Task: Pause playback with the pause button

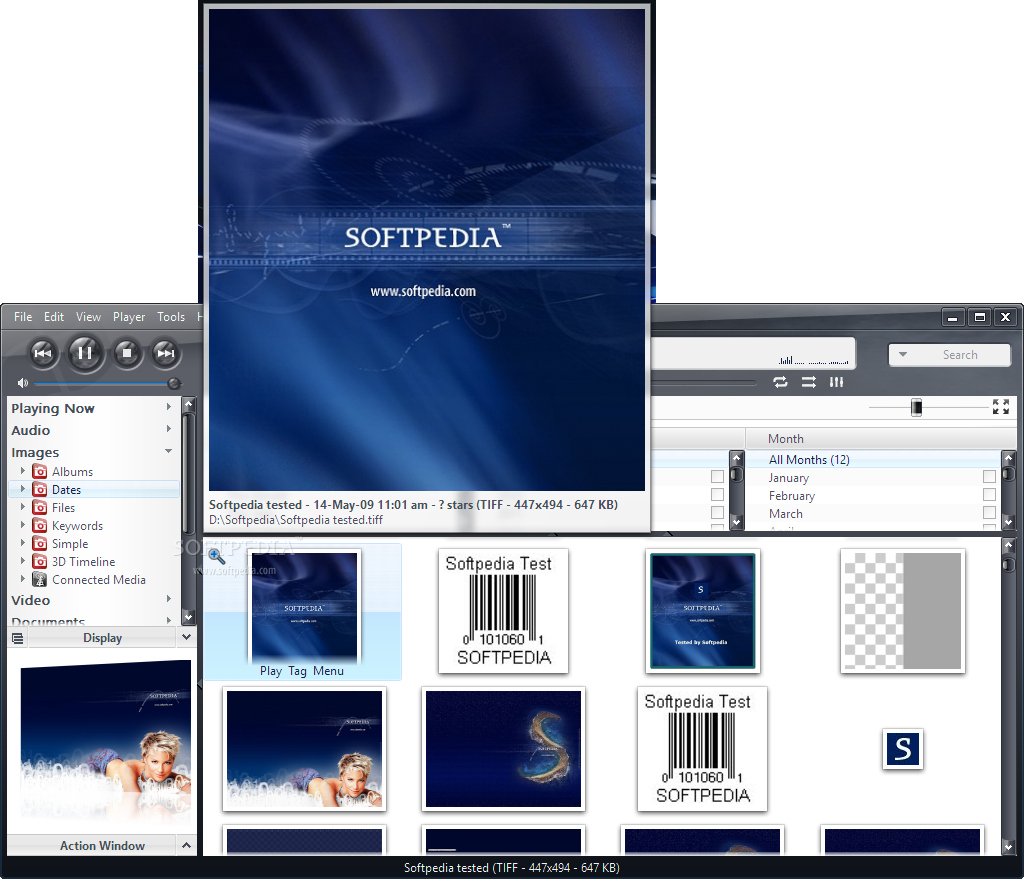Action: (85, 353)
